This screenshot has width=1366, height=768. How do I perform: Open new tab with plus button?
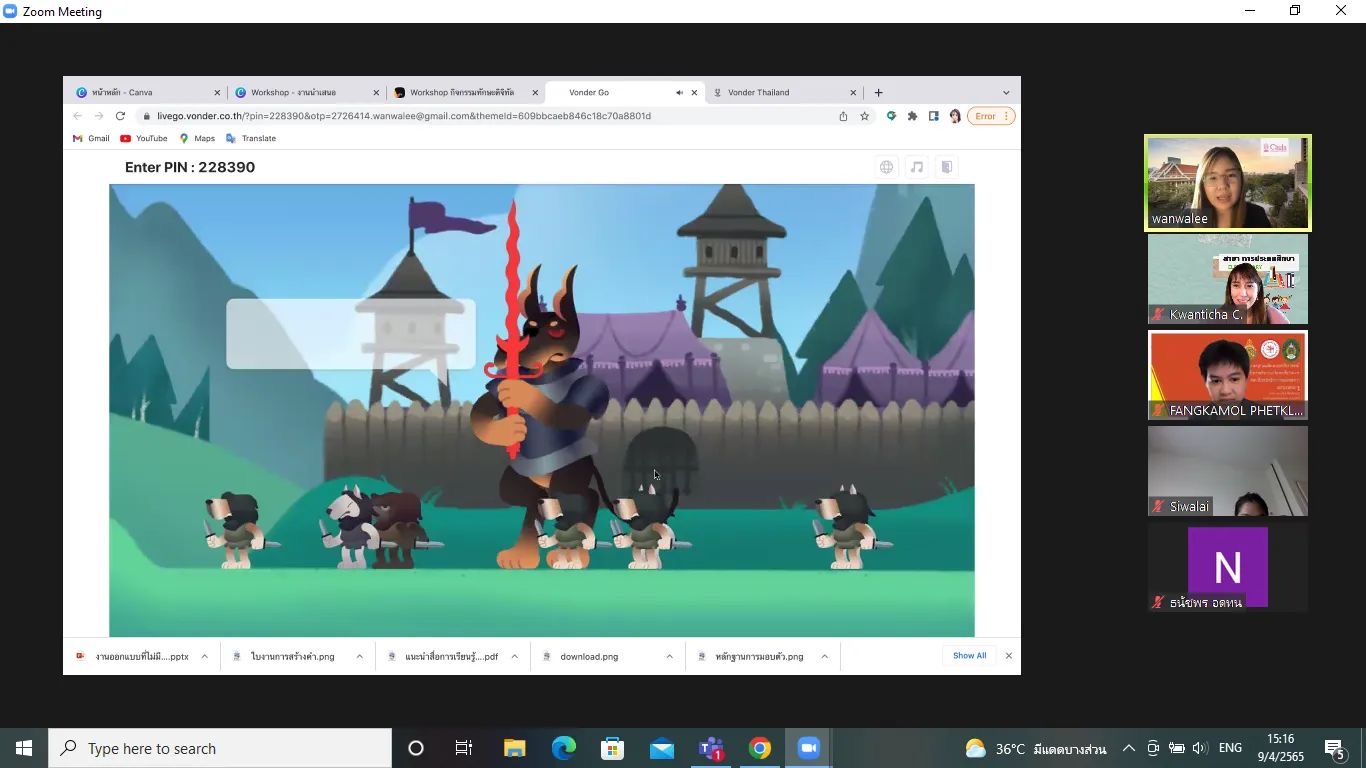coord(878,92)
